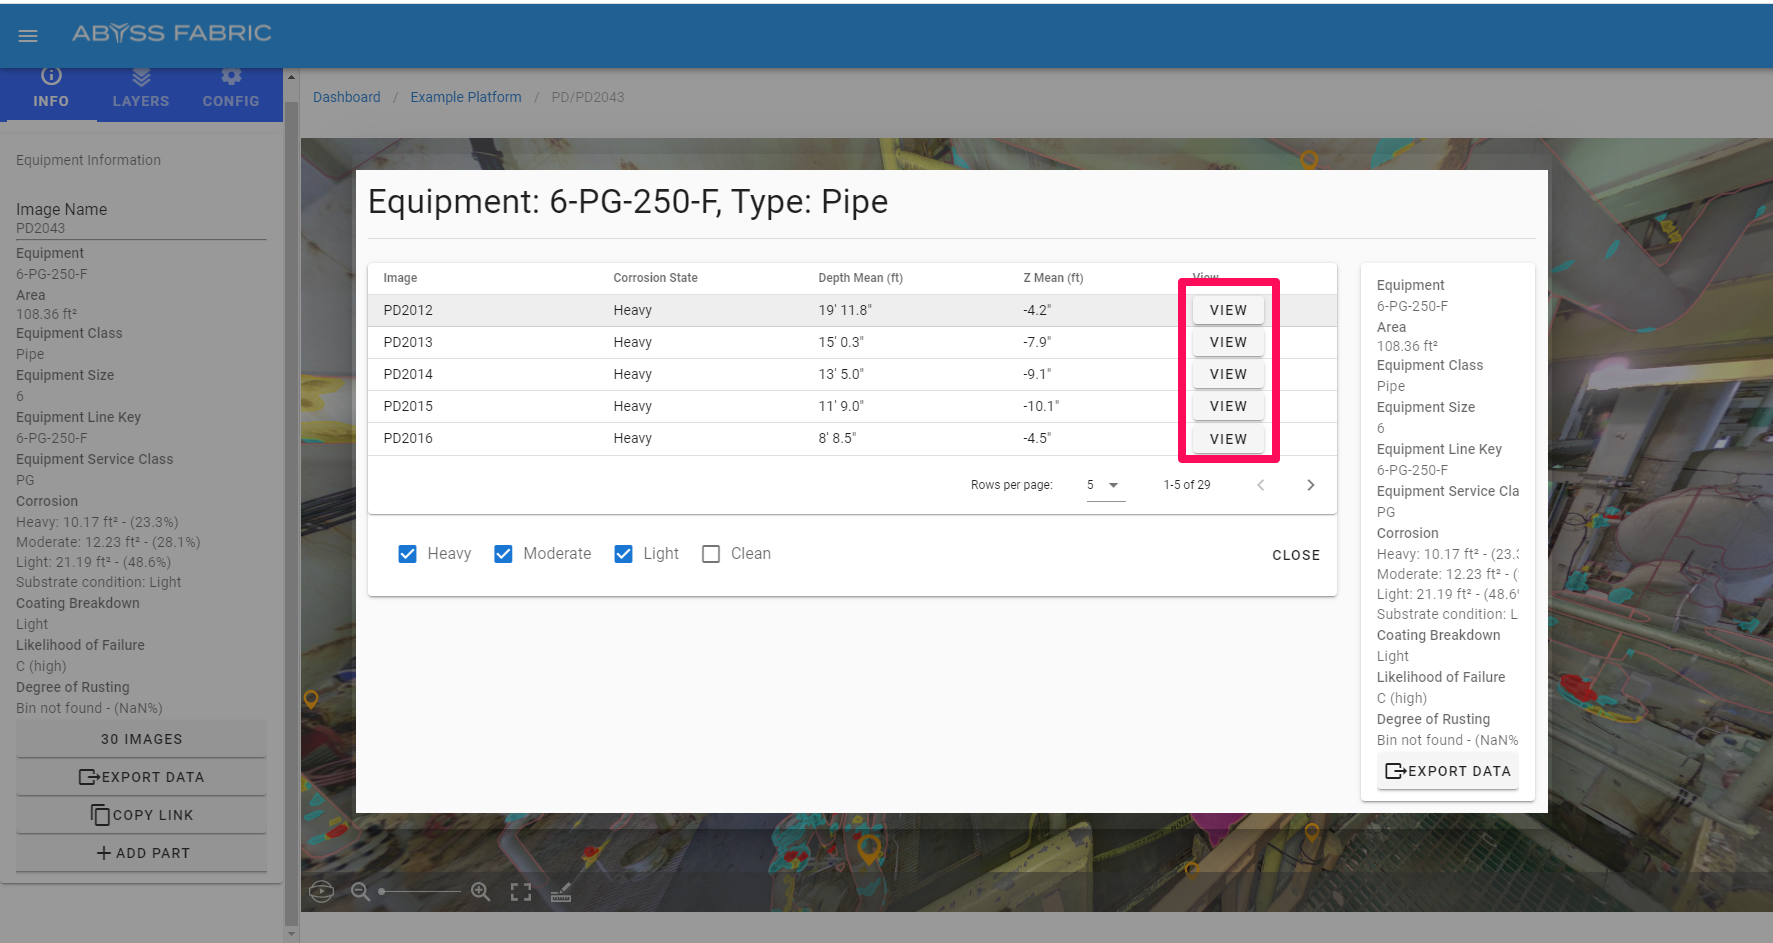Close the equipment dialog

click(1295, 555)
